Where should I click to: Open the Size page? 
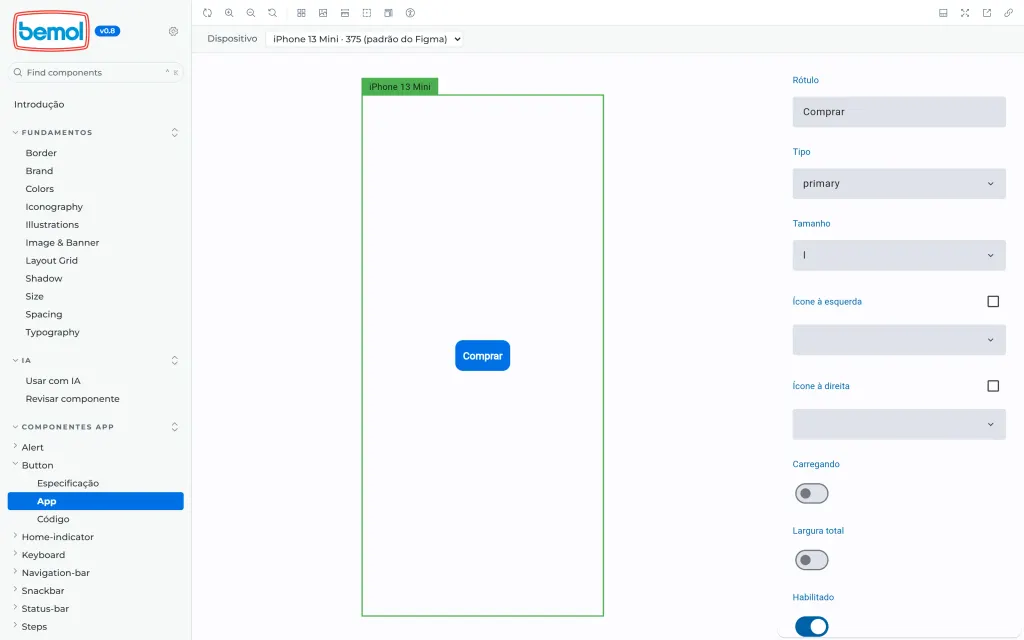(x=35, y=296)
